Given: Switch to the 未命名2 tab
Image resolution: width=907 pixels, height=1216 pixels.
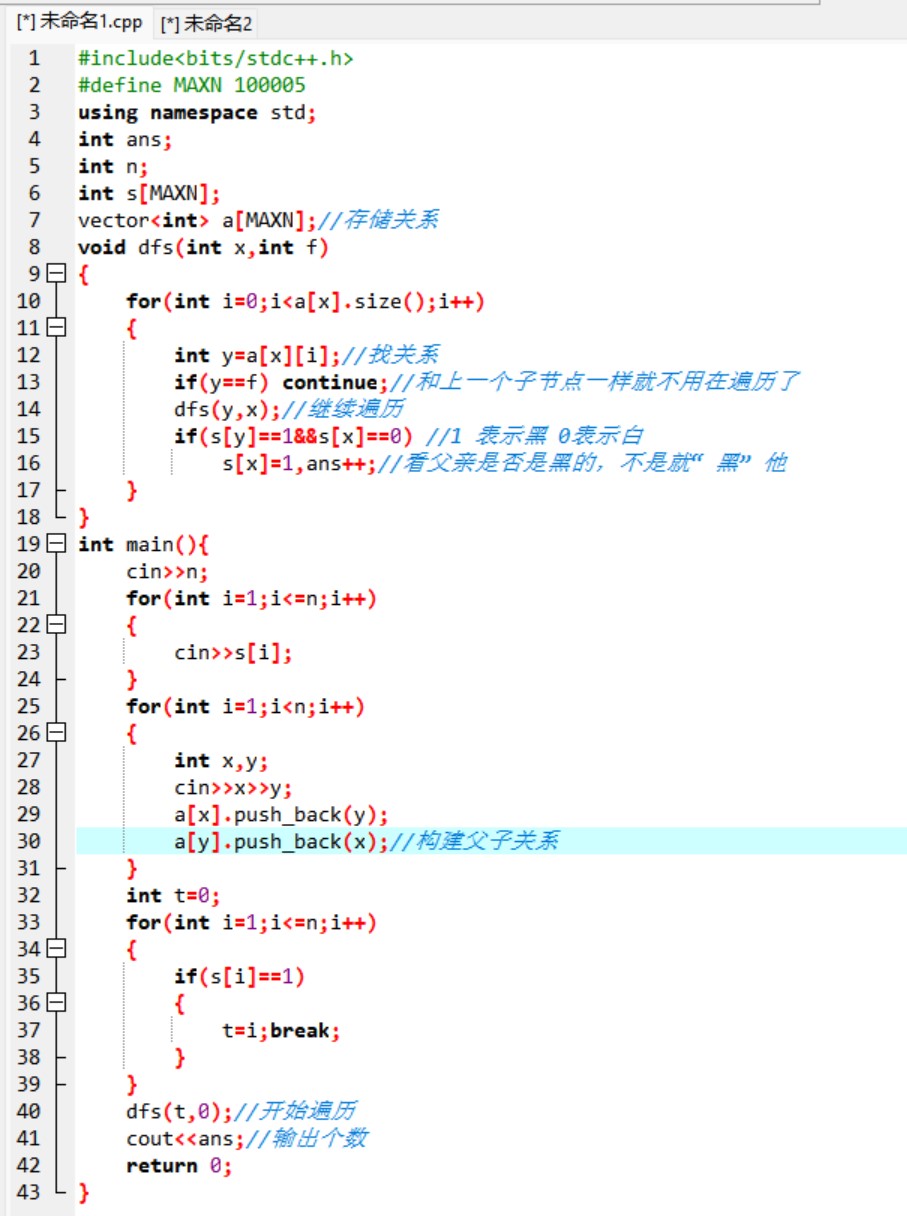Looking at the screenshot, I should click(x=207, y=22).
